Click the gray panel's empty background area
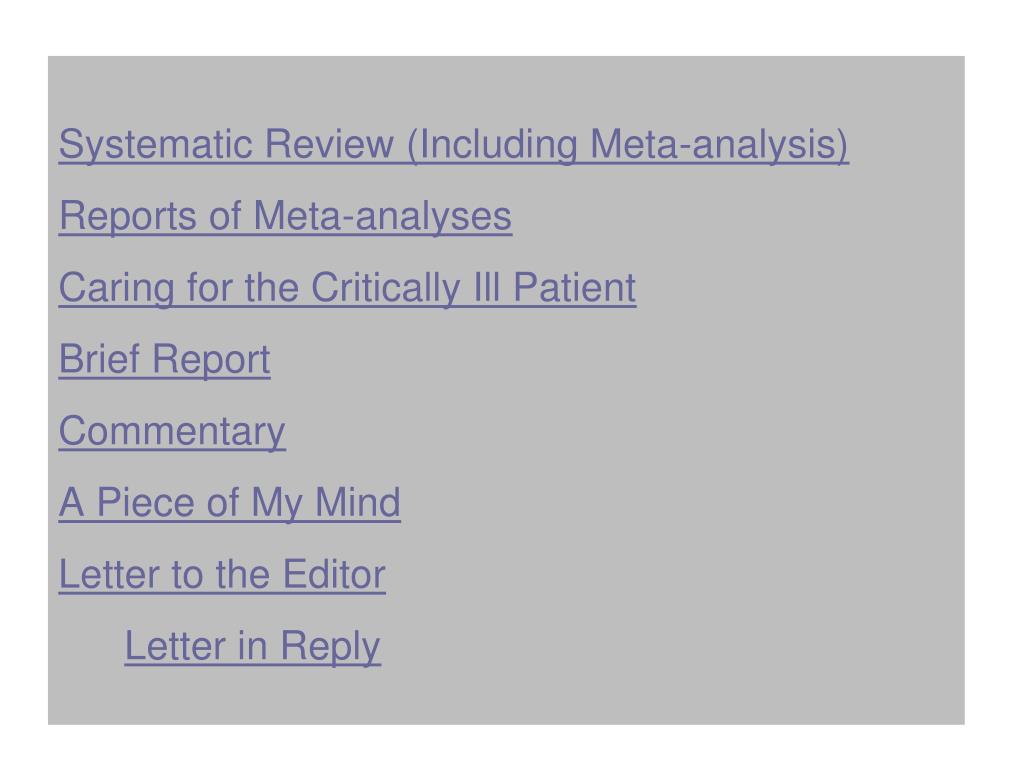 [784, 457]
